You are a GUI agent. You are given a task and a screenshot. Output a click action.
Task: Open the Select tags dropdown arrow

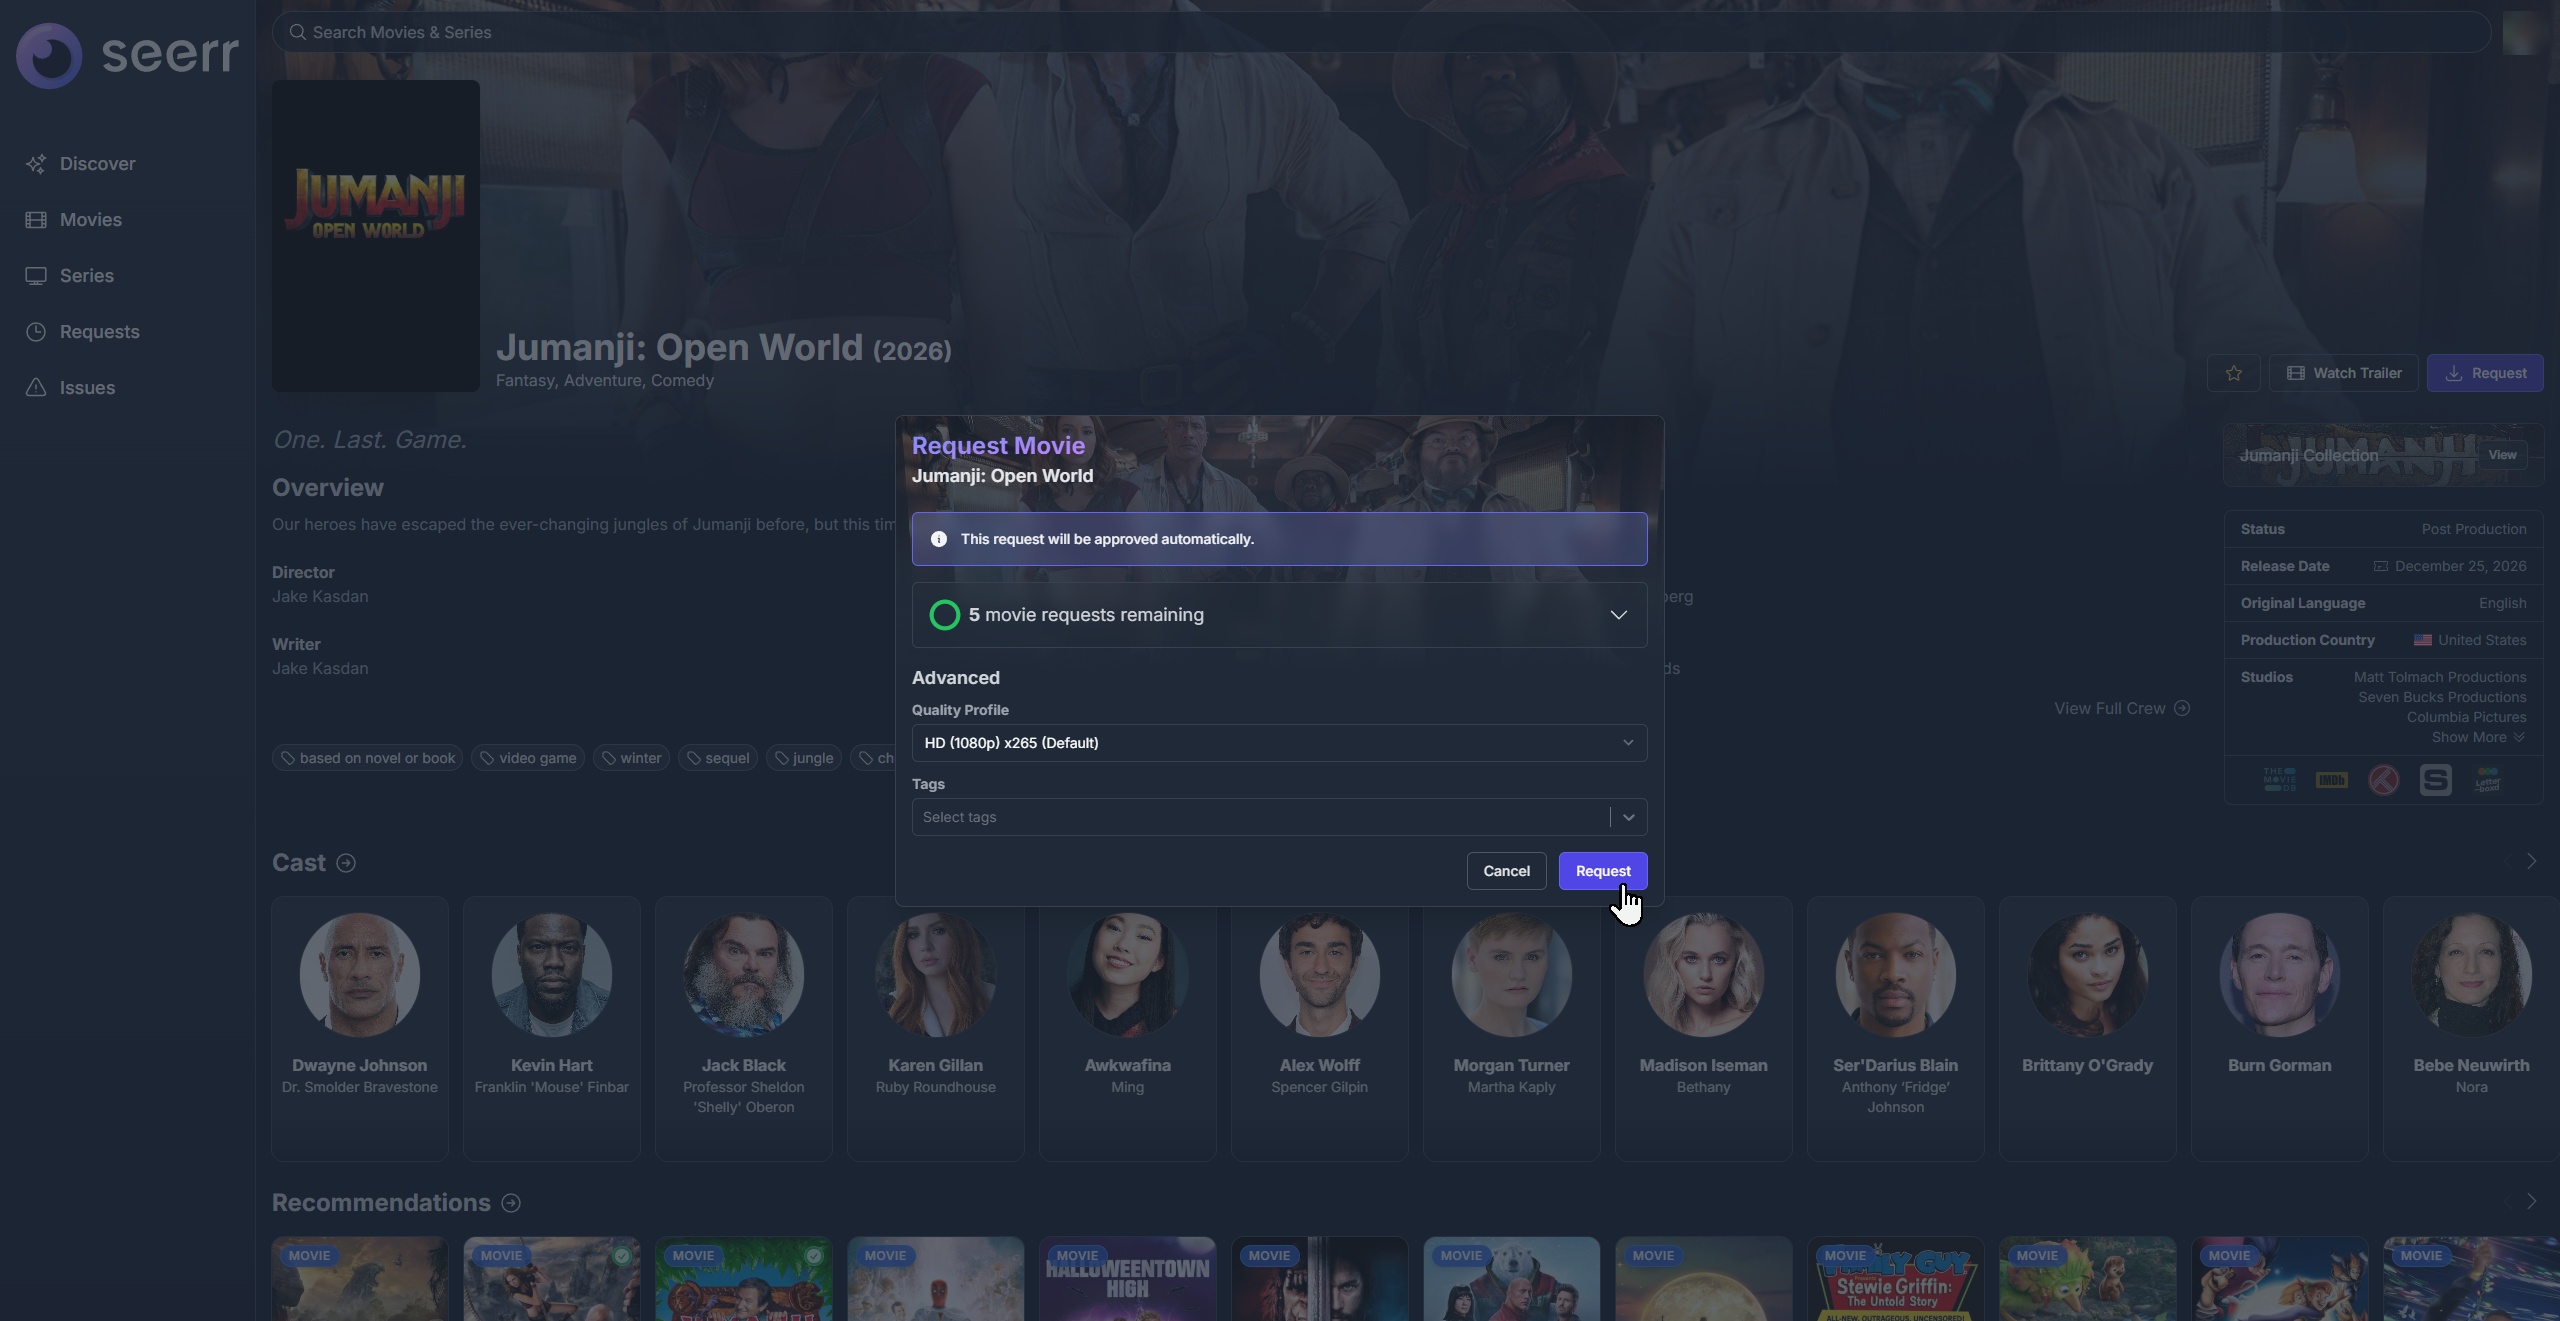tap(1629, 817)
